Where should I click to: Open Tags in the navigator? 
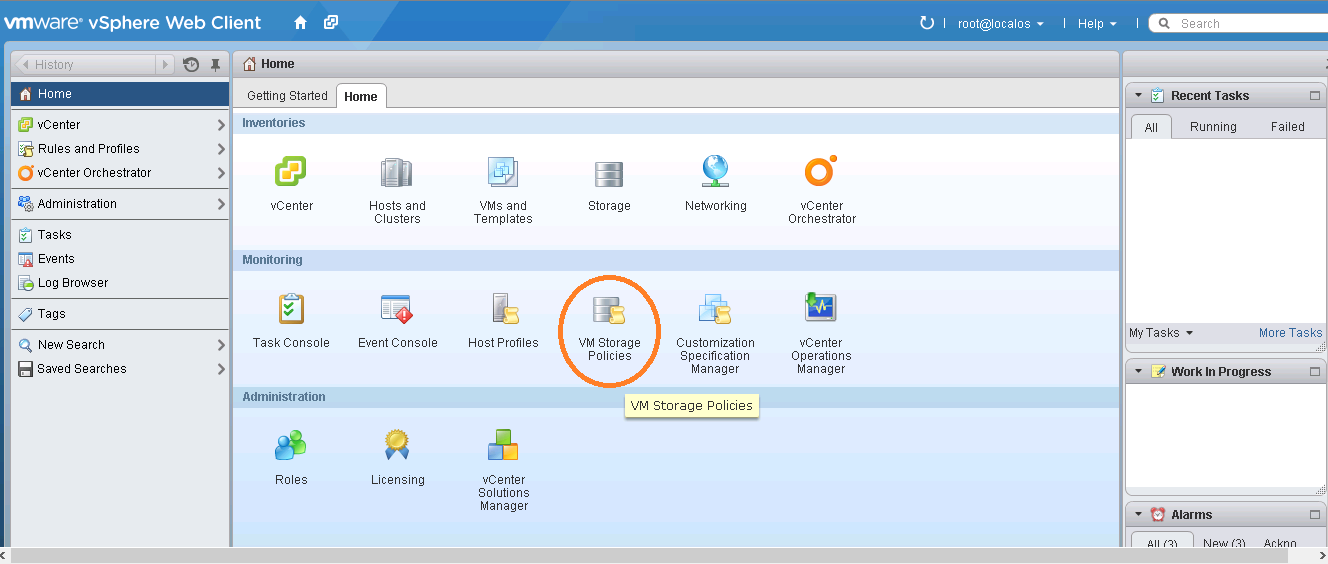120,314
